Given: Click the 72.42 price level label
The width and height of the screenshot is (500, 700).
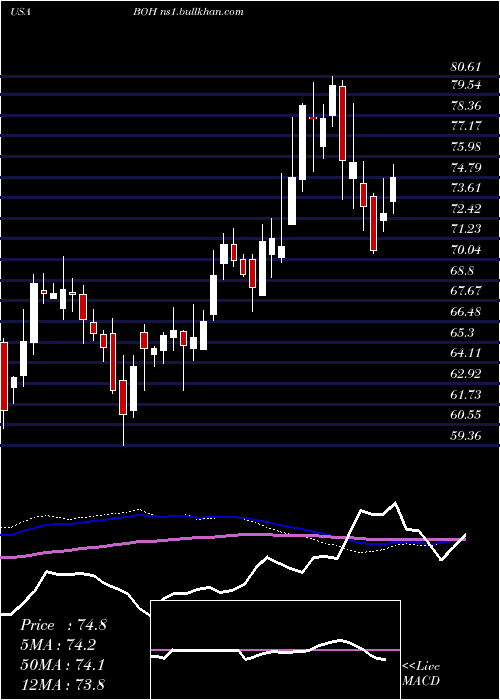Looking at the screenshot, I should 466,209.
